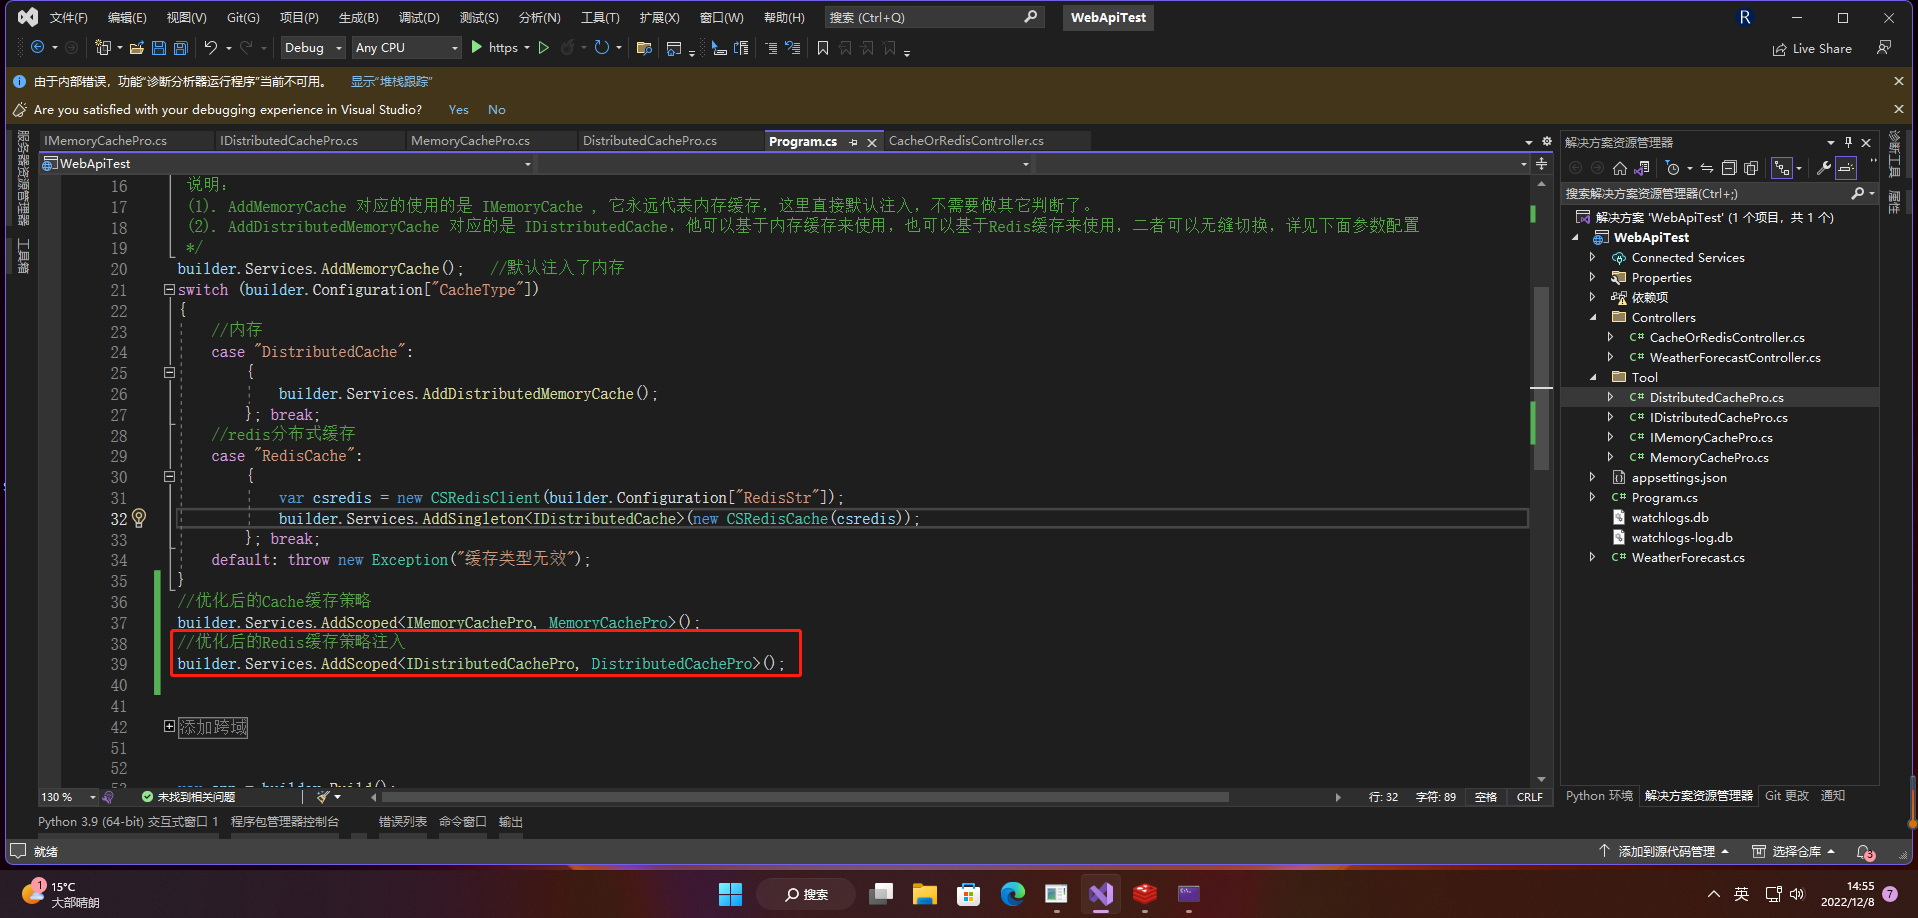Image resolution: width=1918 pixels, height=918 pixels.
Task: Click No on debugging satisfaction prompt
Action: click(497, 110)
